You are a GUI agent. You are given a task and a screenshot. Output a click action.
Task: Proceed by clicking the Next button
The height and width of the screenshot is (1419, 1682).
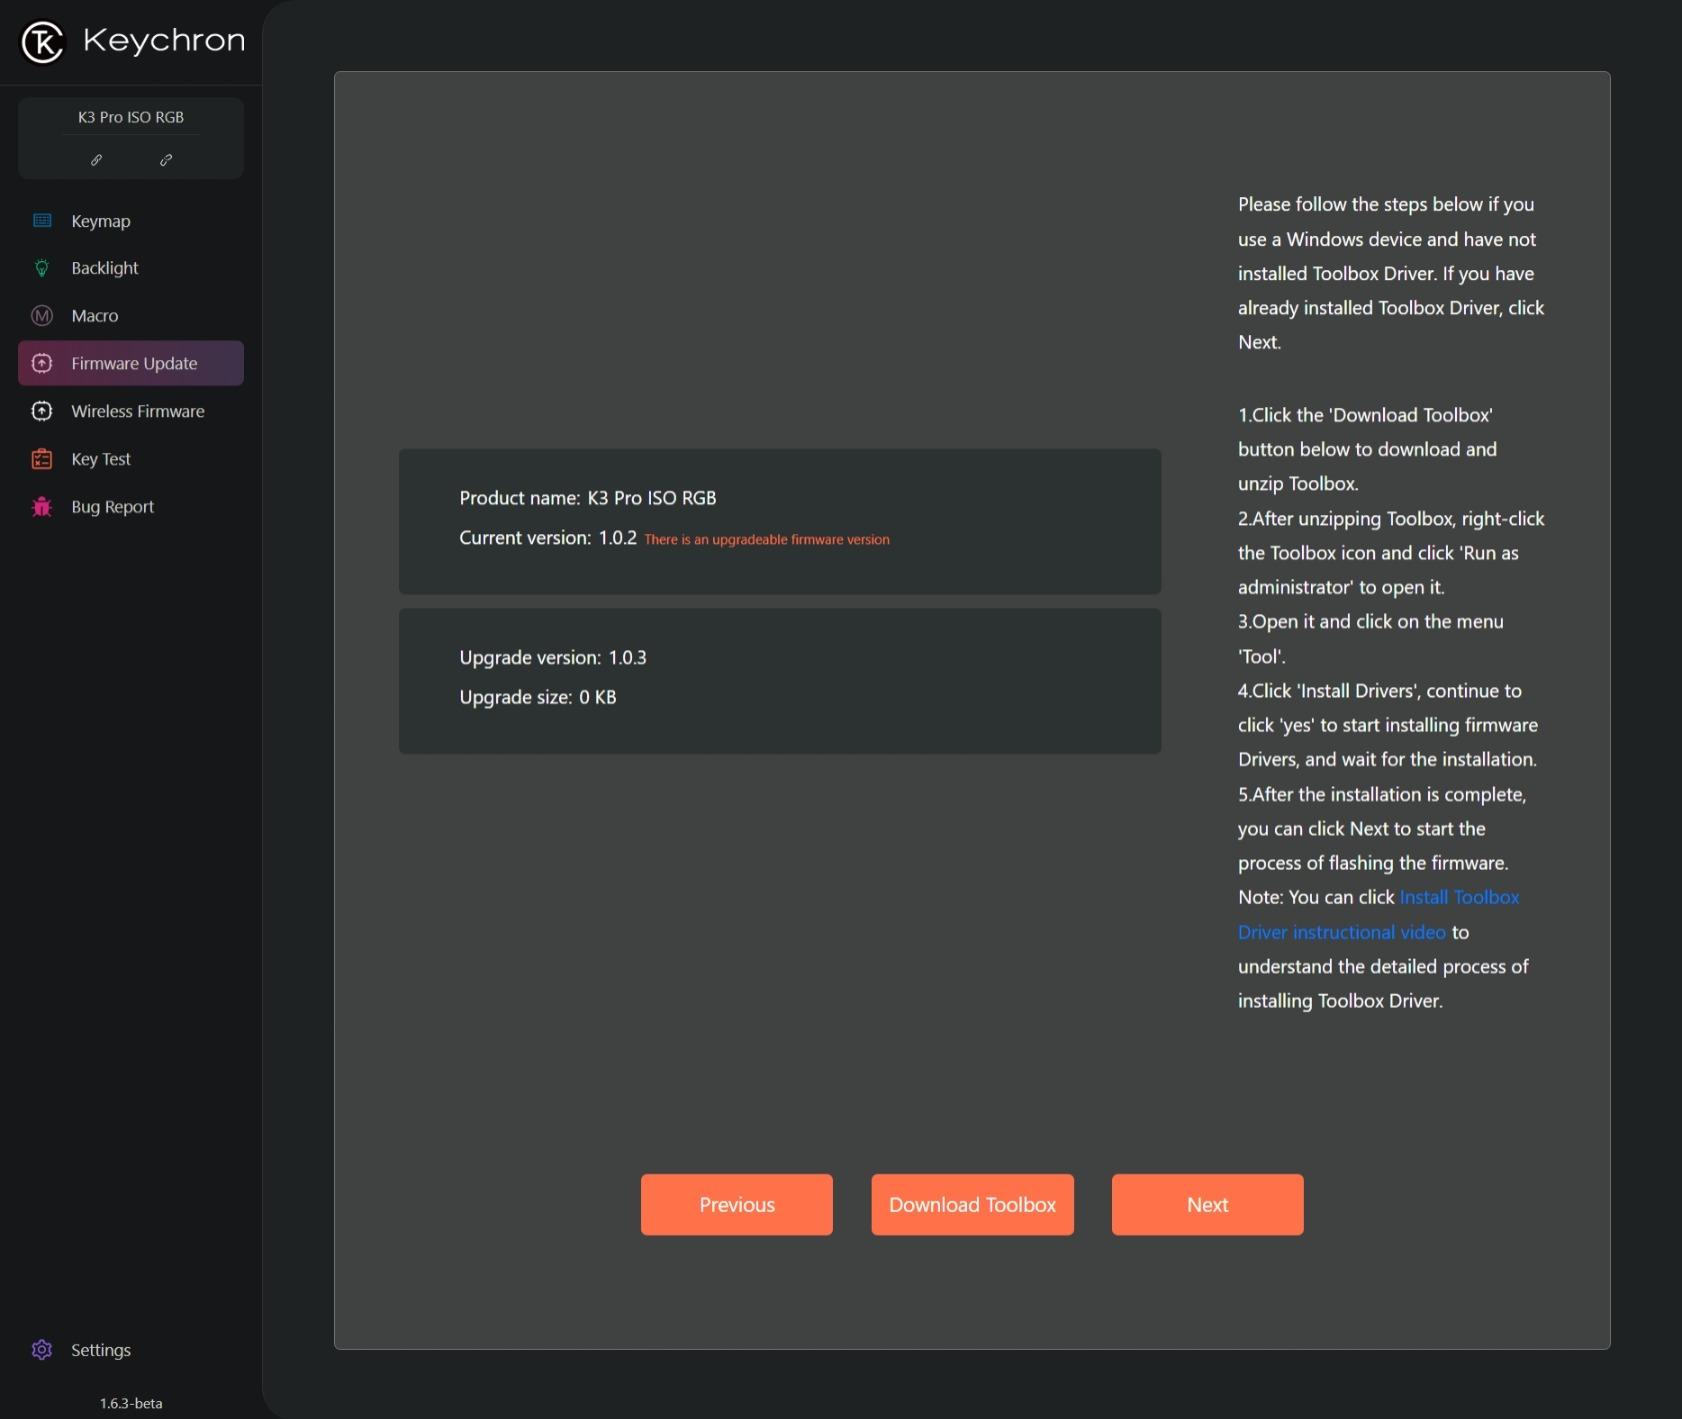(x=1207, y=1204)
